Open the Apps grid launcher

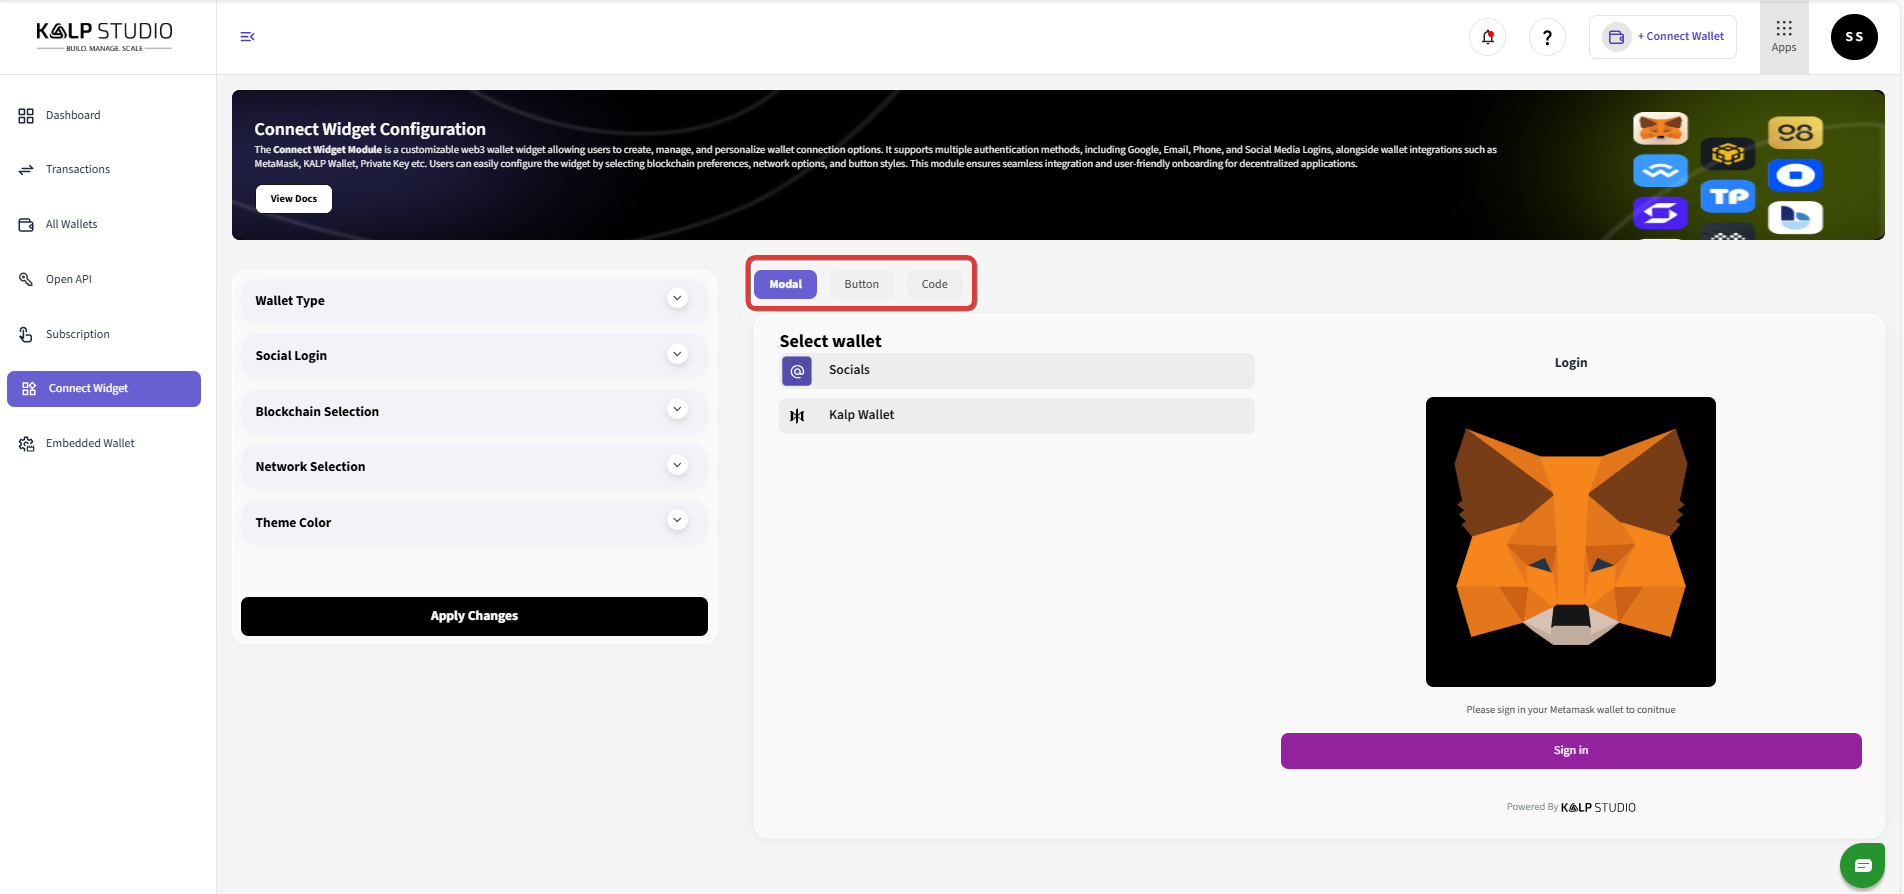(1784, 36)
